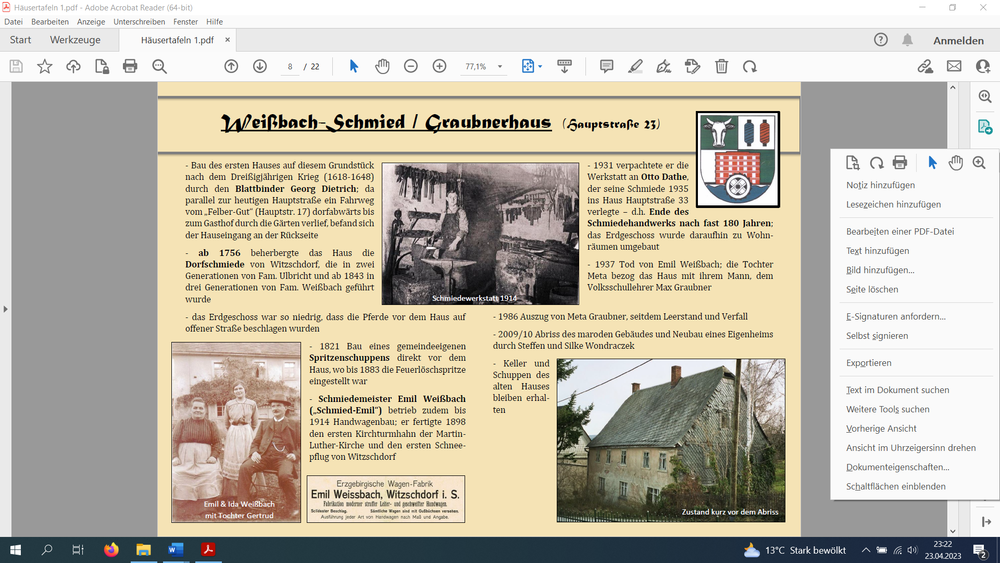The height and width of the screenshot is (563, 1000).
Task: Open Word from the Windows taskbar
Action: pyautogui.click(x=176, y=550)
